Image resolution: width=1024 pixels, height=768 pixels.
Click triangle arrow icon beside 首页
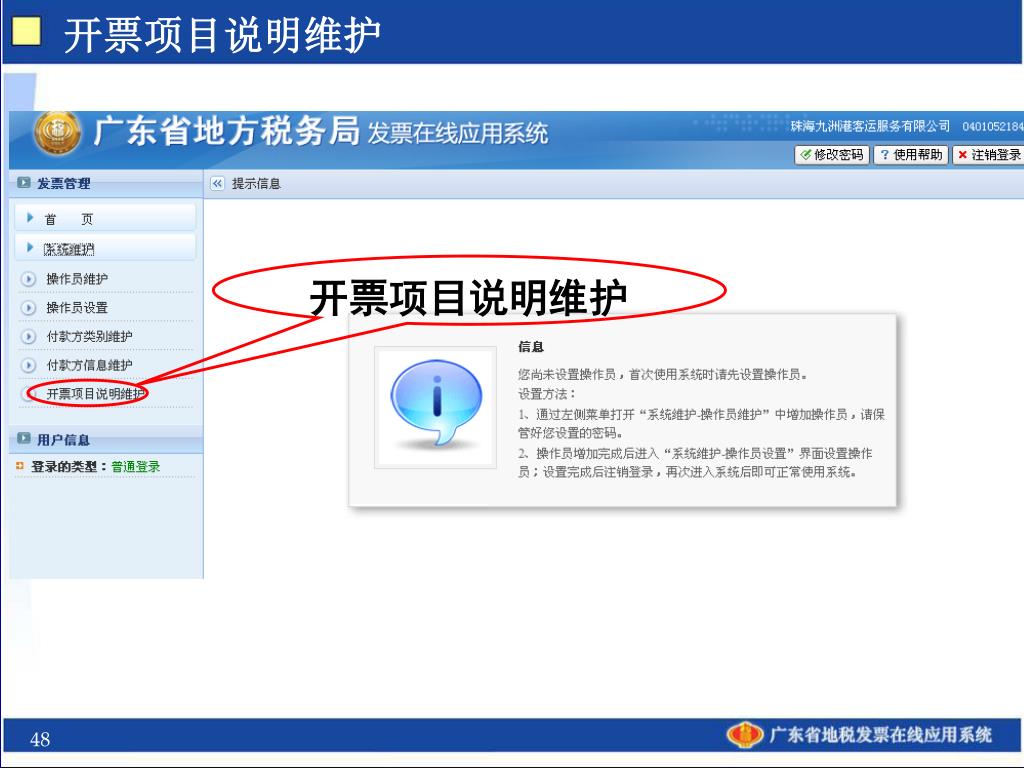point(29,217)
